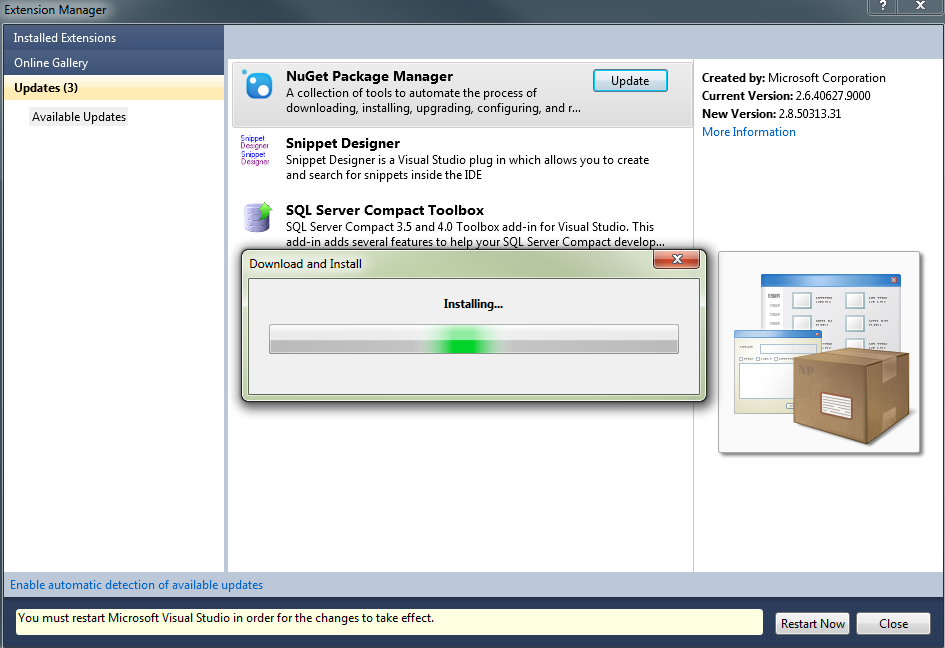945x648 pixels.
Task: Update the NuGet Package Manager extension
Action: [630, 81]
